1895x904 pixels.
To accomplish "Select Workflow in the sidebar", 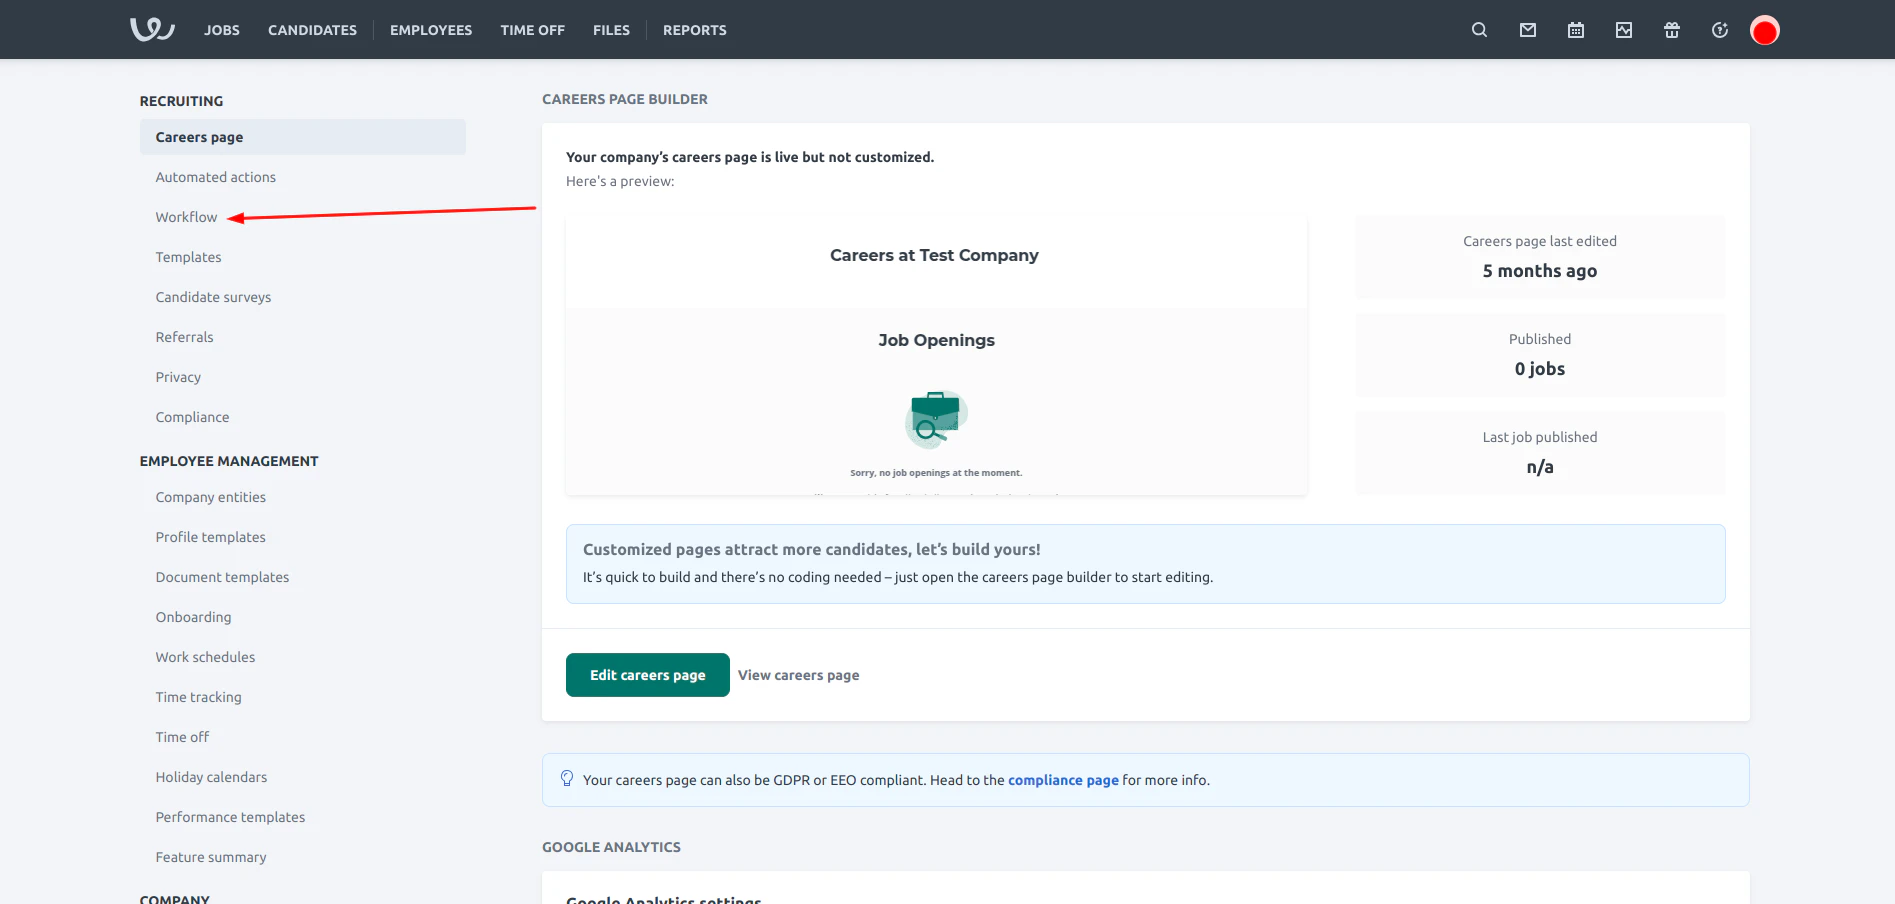I will point(186,216).
